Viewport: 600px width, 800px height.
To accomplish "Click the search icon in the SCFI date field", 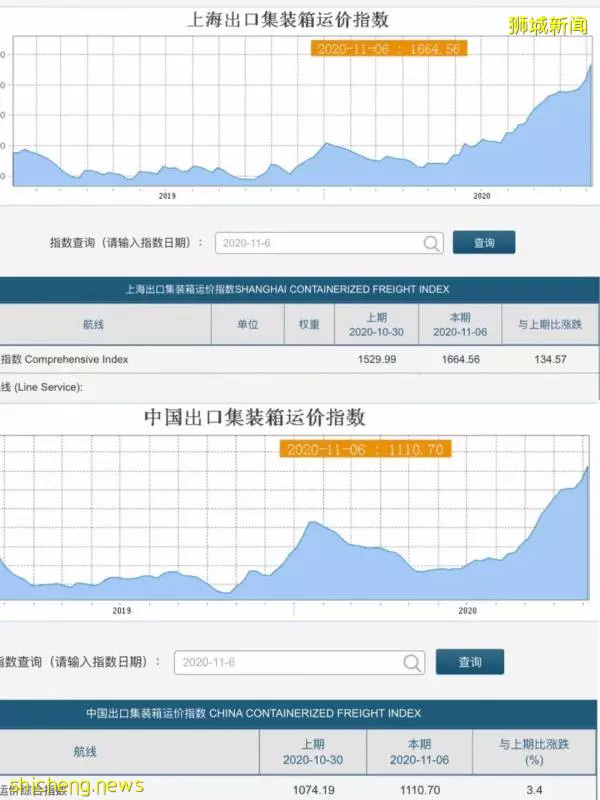I will (x=432, y=243).
